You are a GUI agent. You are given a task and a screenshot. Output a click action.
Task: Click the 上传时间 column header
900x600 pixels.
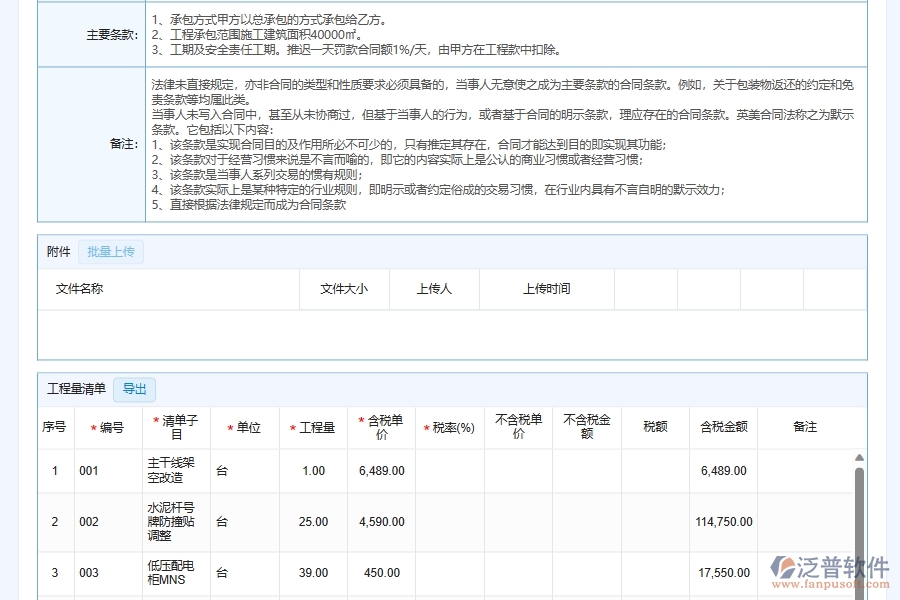547,288
